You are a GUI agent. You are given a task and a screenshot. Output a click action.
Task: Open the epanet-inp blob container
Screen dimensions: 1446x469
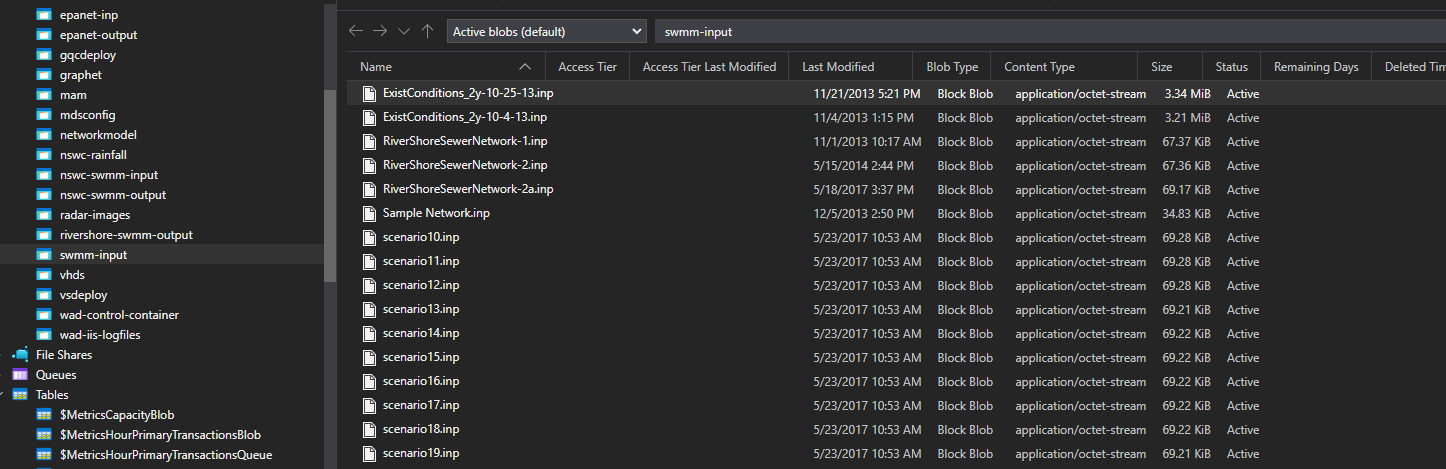[x=89, y=15]
